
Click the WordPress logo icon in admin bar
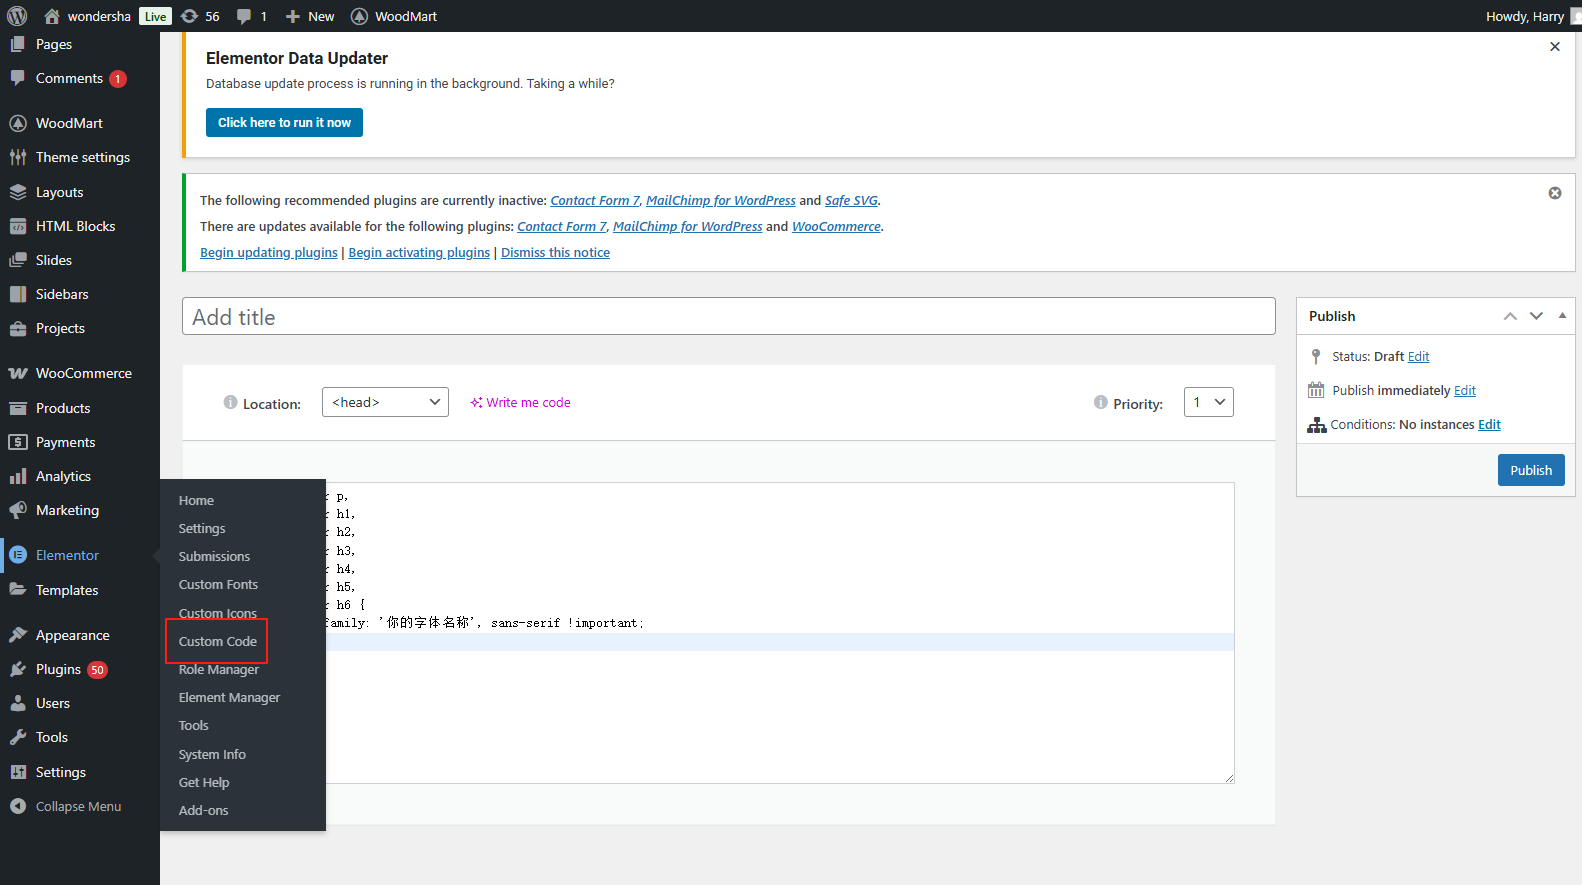[x=17, y=16]
